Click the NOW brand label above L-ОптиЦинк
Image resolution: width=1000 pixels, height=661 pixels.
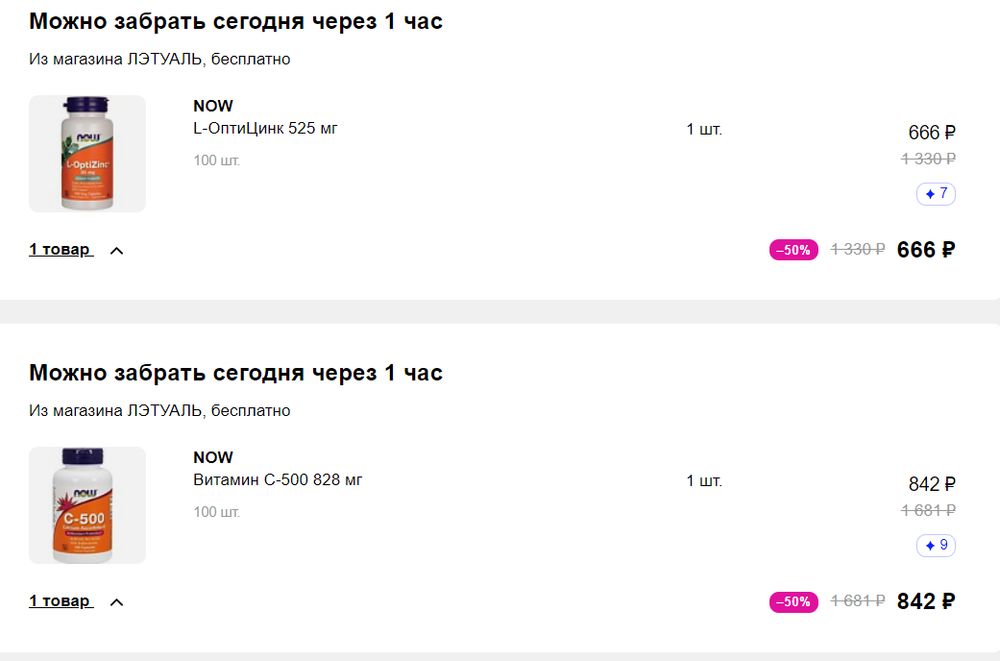213,106
